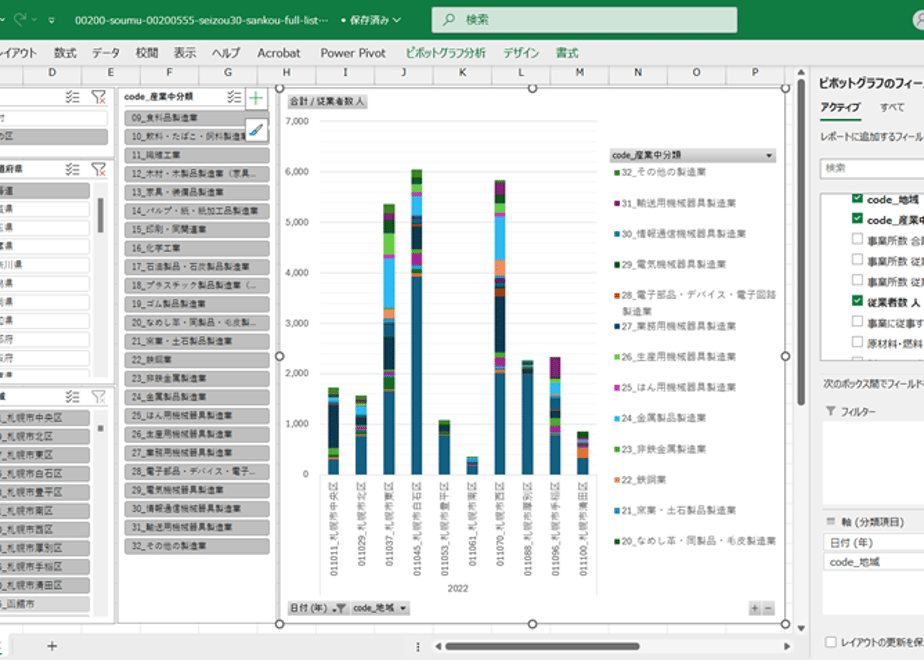The height and width of the screenshot is (660, 924).
Task: Open the Redo history dropdown arrow
Action: [x=34, y=20]
